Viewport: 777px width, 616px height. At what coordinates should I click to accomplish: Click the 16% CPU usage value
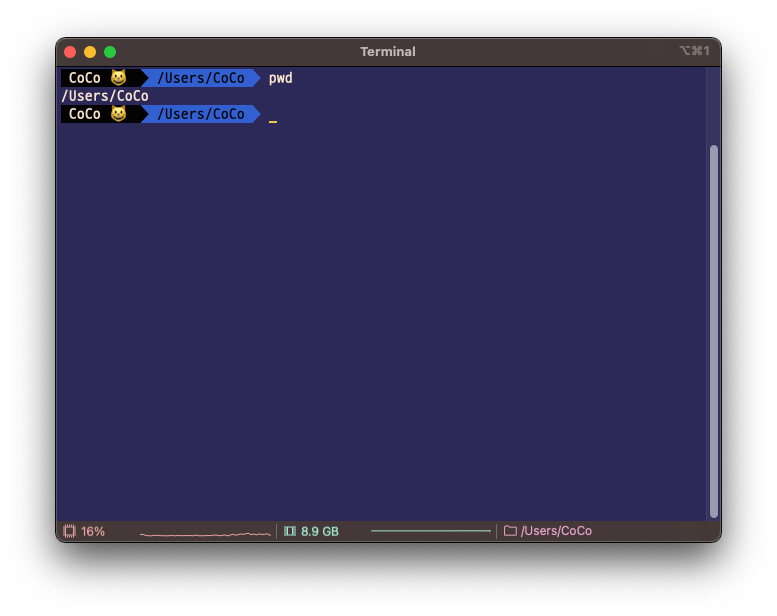(93, 531)
